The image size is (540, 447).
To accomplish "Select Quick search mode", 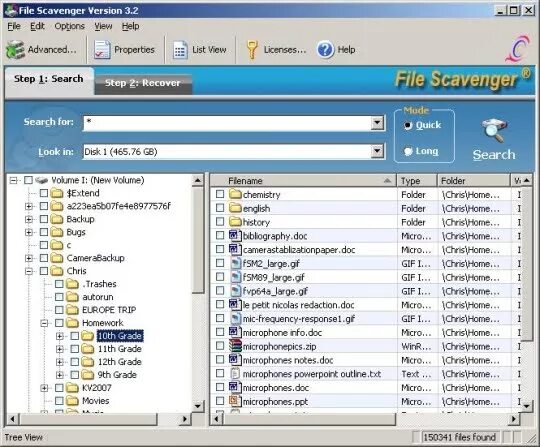I will click(408, 125).
